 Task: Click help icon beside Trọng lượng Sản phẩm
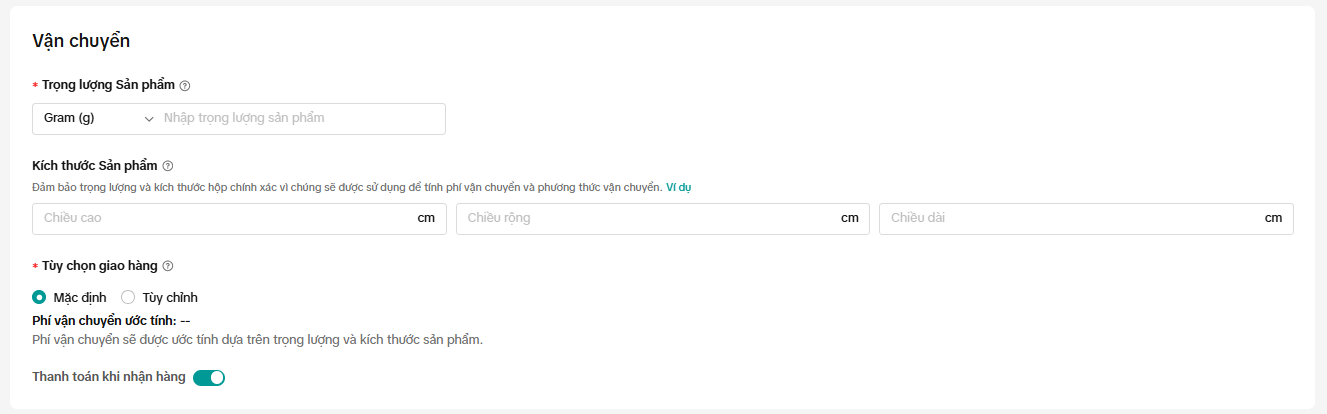coord(185,86)
